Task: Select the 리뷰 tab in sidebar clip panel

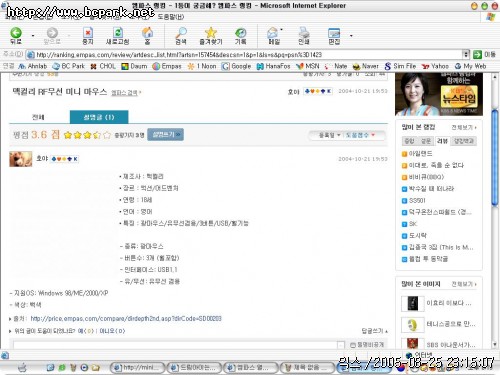Action: pos(442,141)
